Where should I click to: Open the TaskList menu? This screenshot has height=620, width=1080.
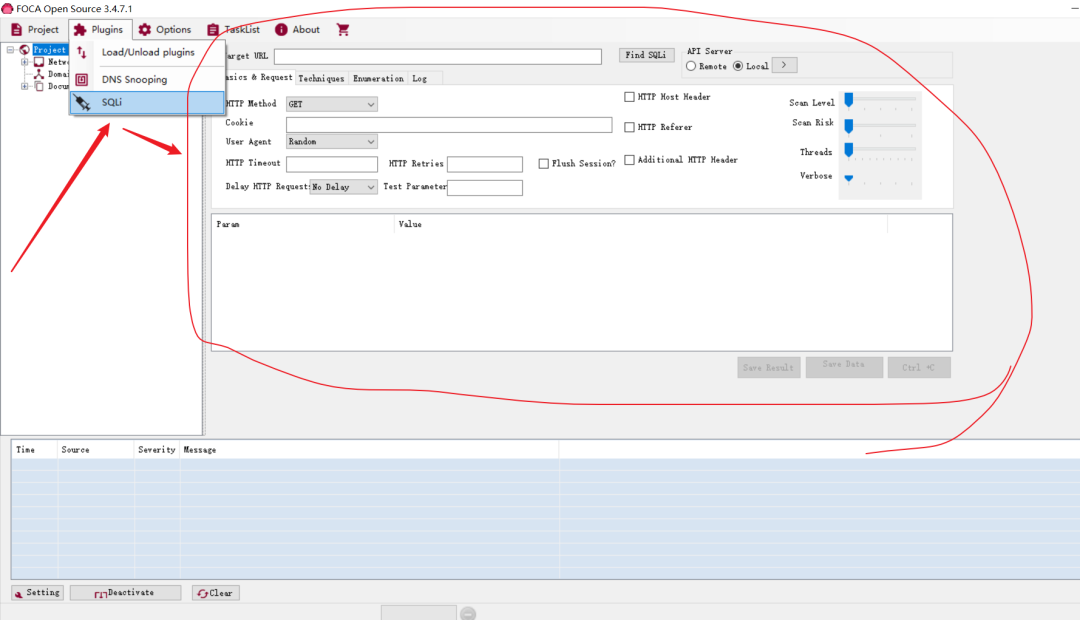coord(233,30)
